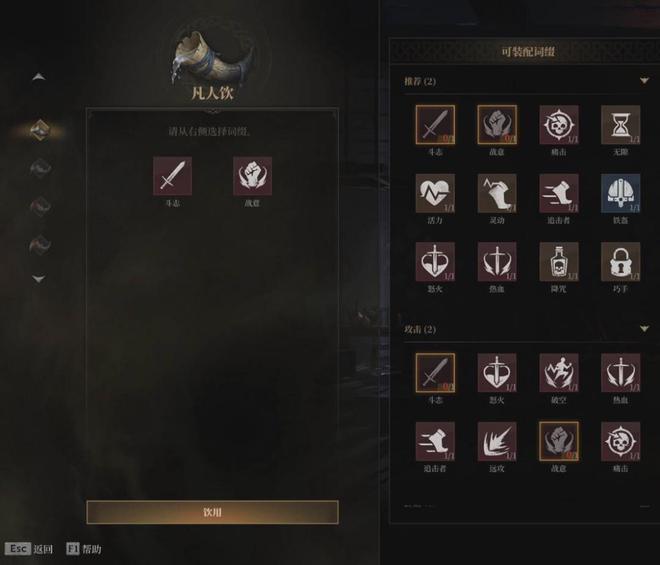660x565 pixels.
Task: Select the 活力 heartbeat affix icon
Action: coord(435,193)
